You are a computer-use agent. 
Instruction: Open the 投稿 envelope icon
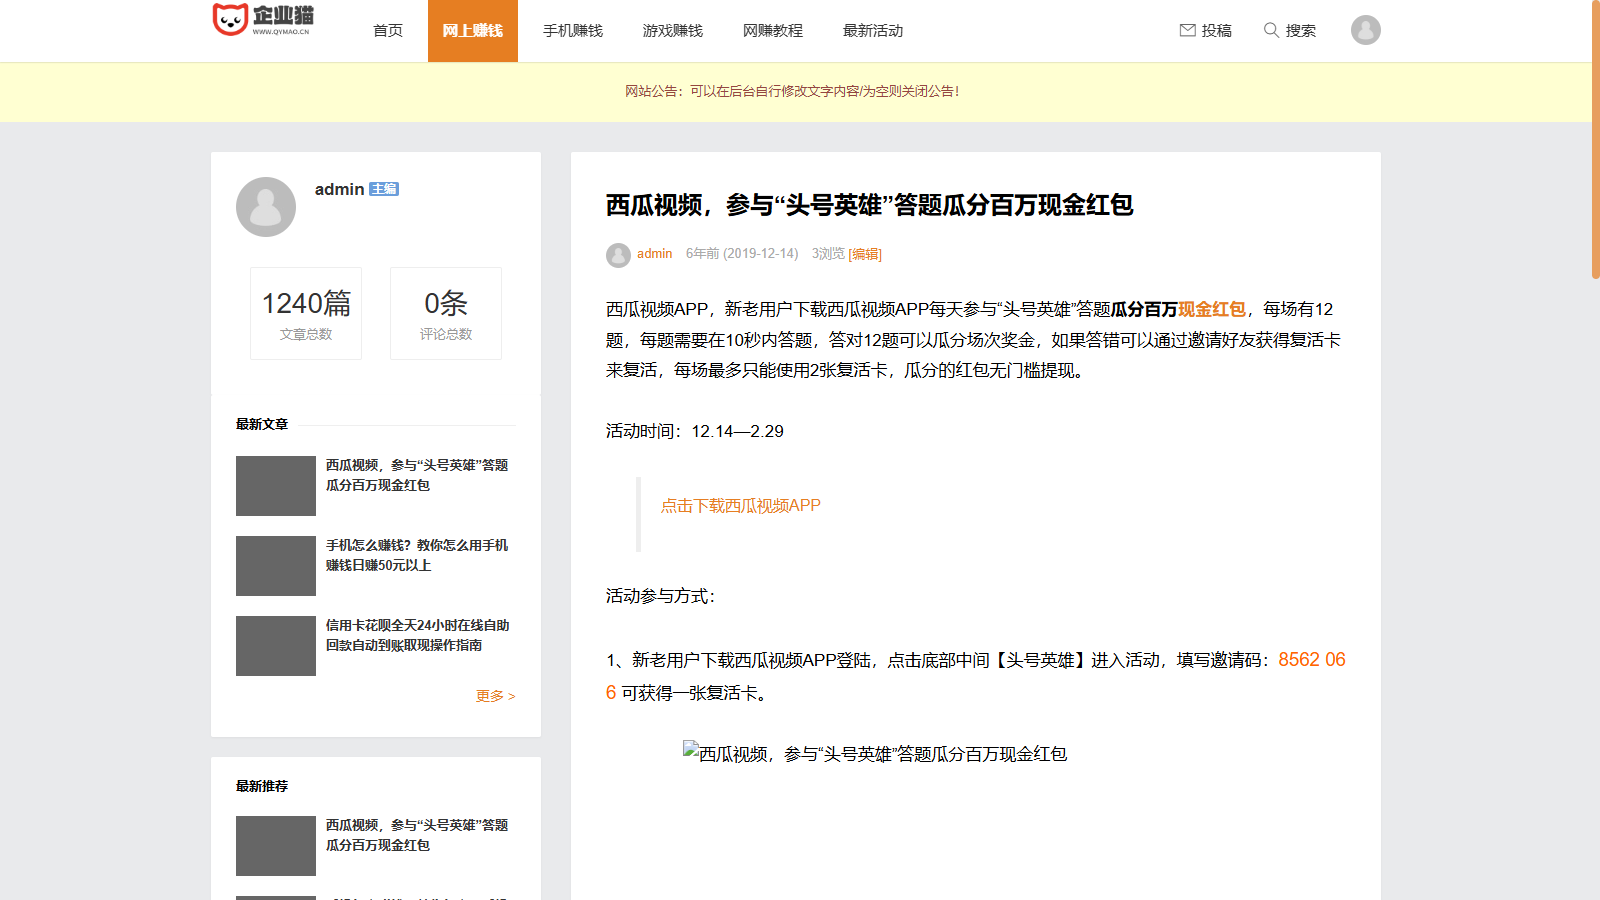click(x=1187, y=30)
